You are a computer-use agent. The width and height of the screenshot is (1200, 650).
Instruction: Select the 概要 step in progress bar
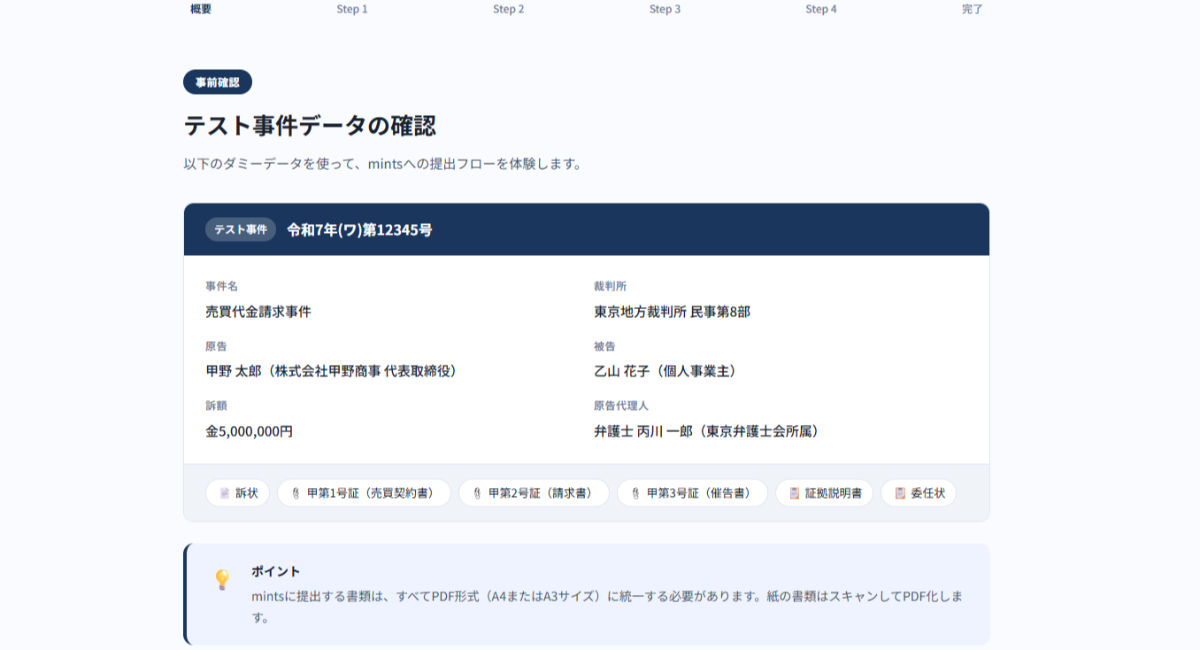point(201,9)
